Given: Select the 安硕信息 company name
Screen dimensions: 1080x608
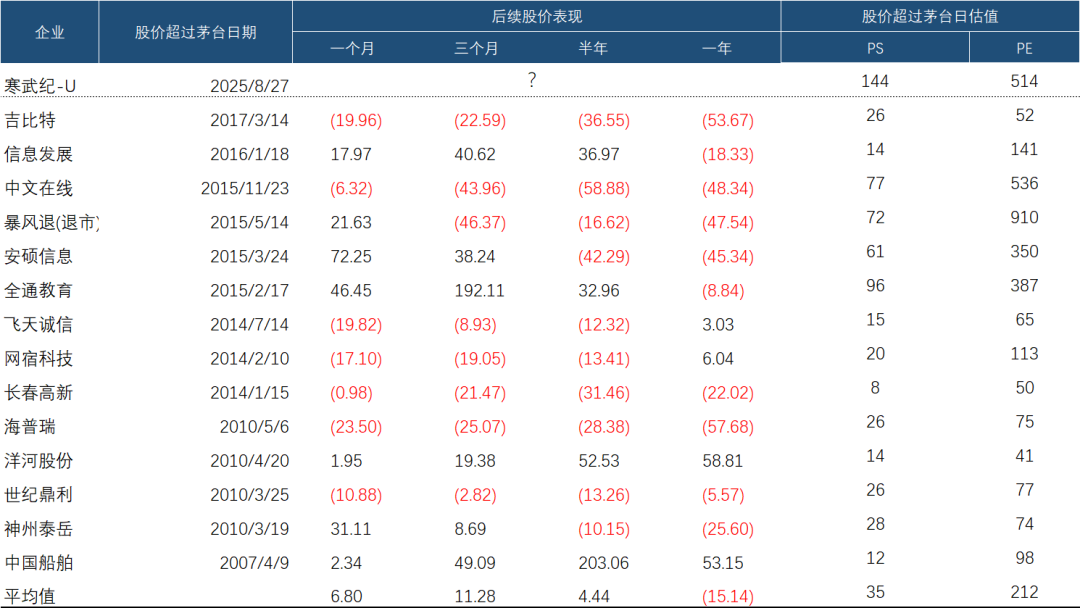Looking at the screenshot, I should (x=39, y=256).
